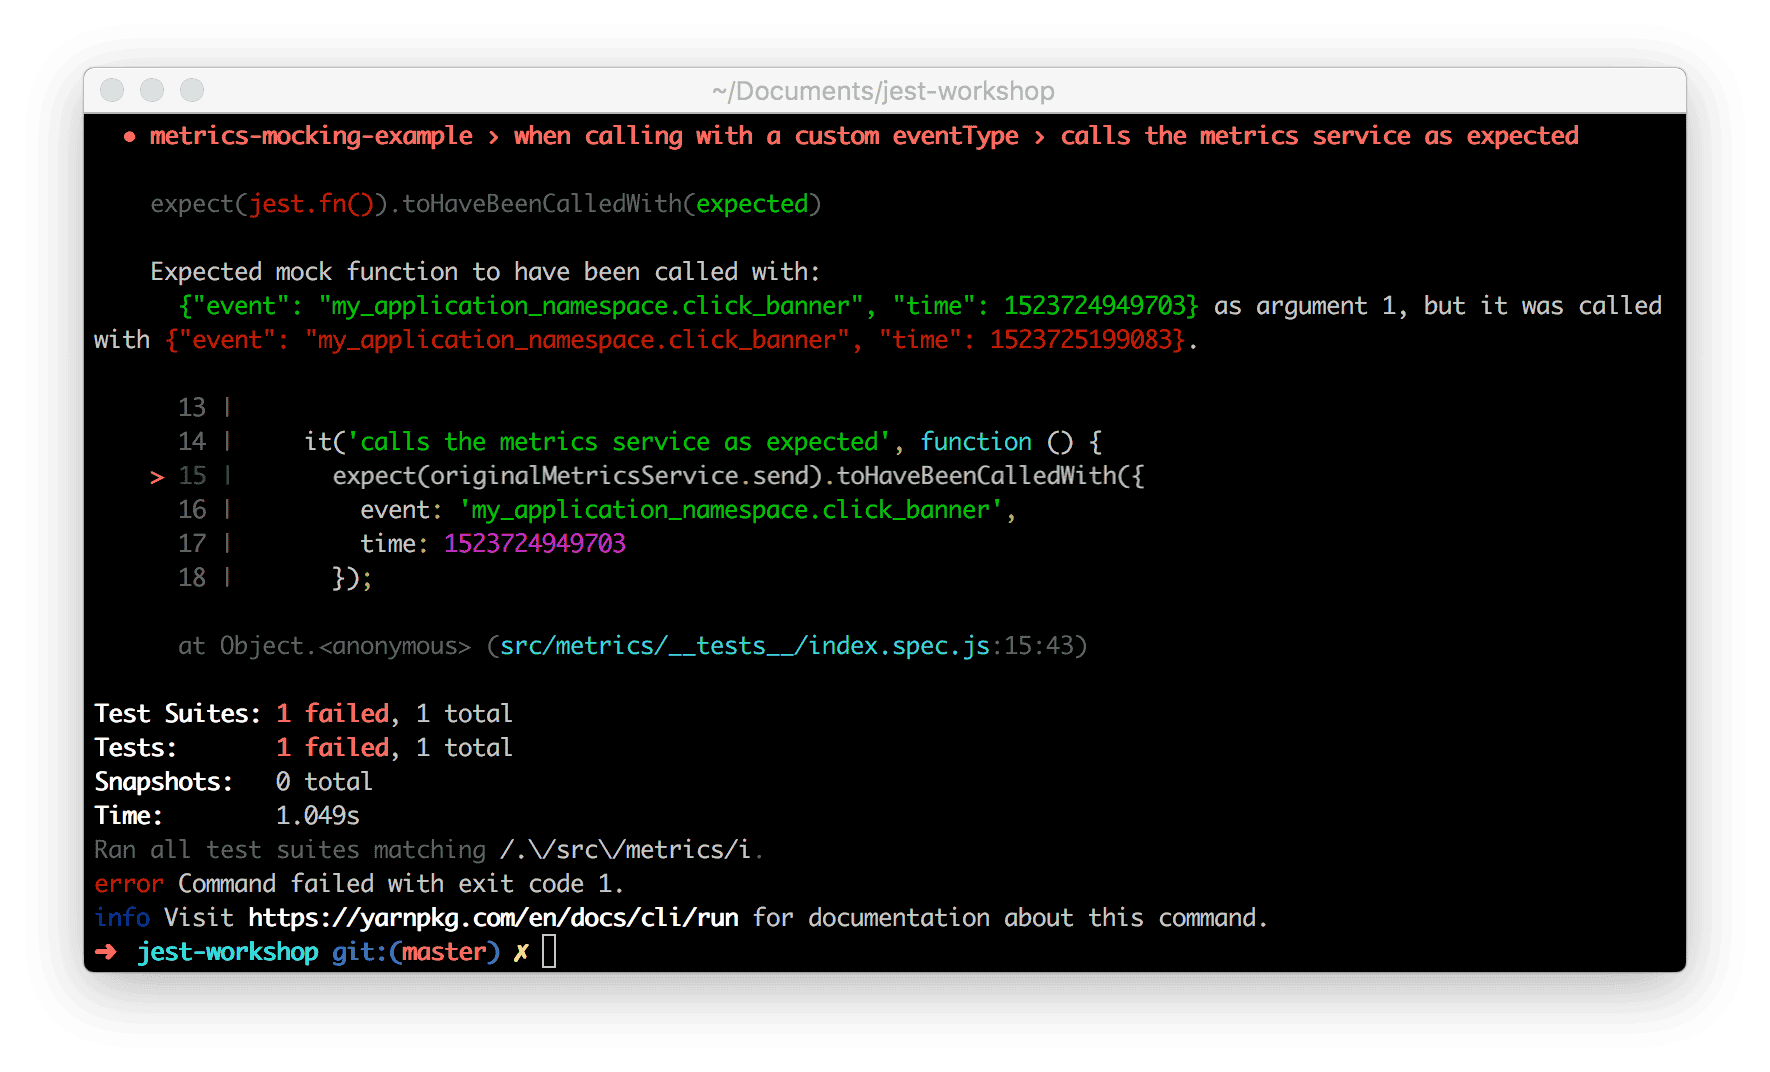
Task: Click 'git:(master)' branch indicator
Action: pos(416,952)
